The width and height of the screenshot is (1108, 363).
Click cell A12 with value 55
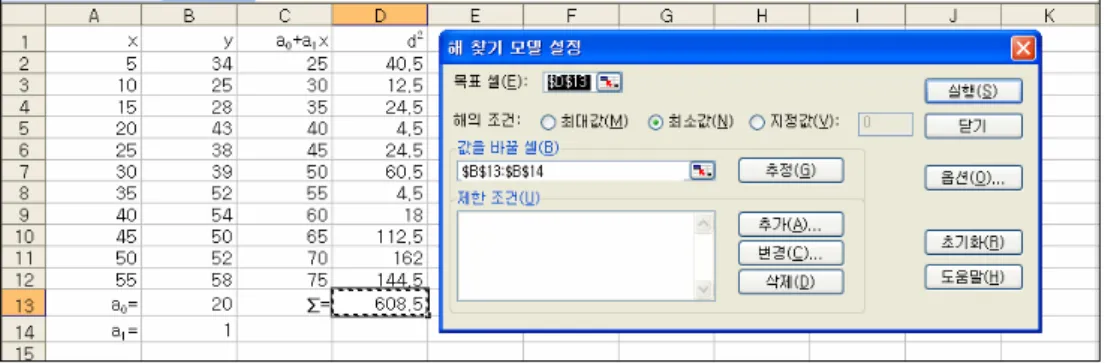(x=93, y=280)
